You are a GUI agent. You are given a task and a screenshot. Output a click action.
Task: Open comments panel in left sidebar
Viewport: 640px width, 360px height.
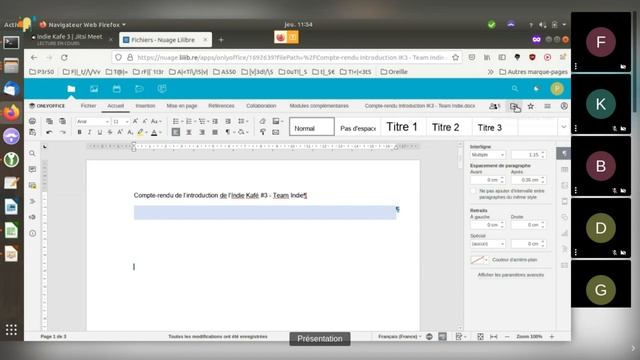click(x=32, y=169)
